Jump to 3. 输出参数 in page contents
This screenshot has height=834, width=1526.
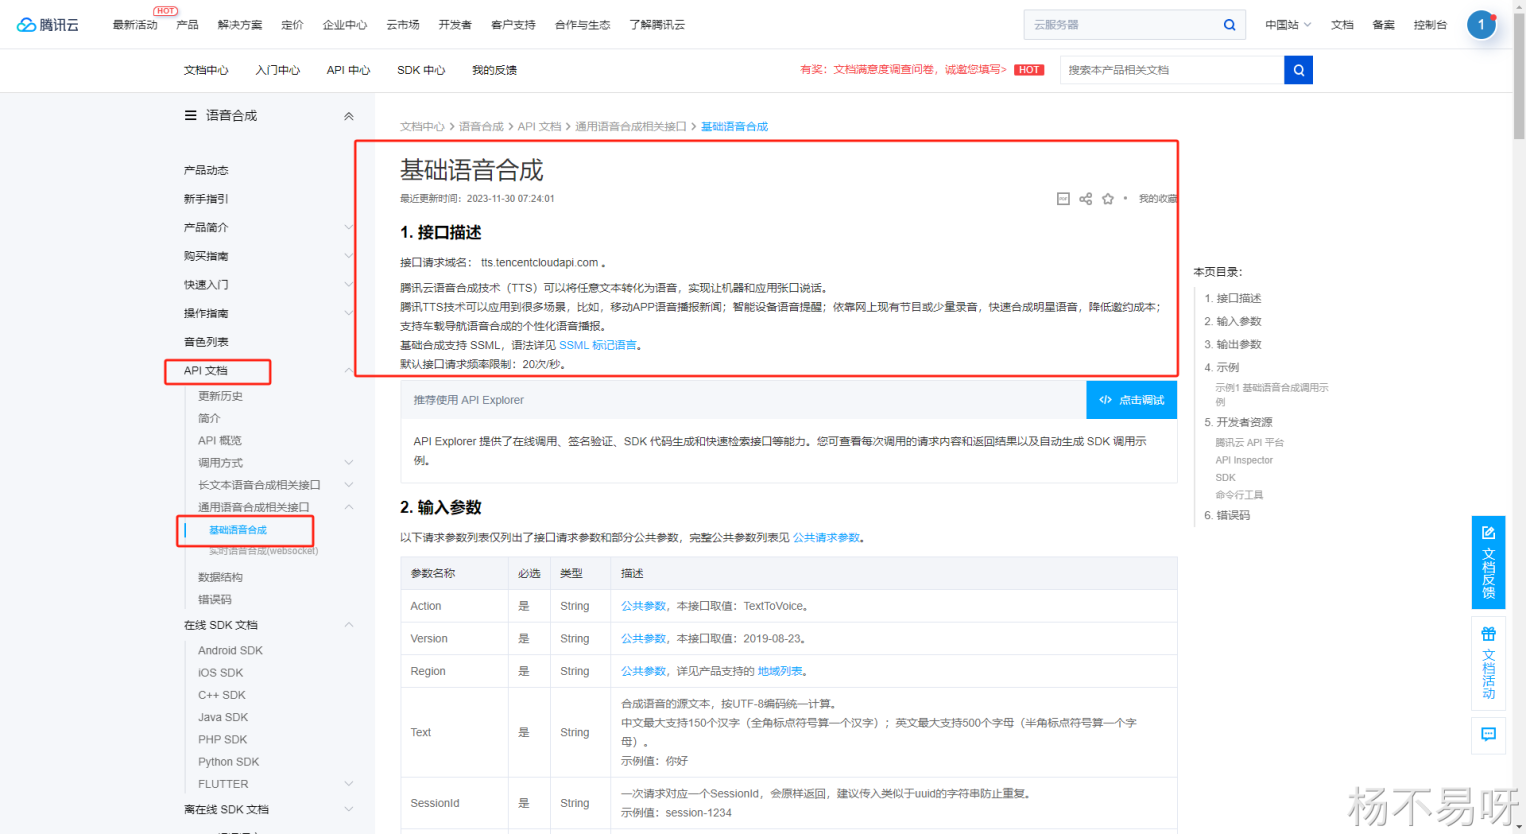(x=1233, y=345)
